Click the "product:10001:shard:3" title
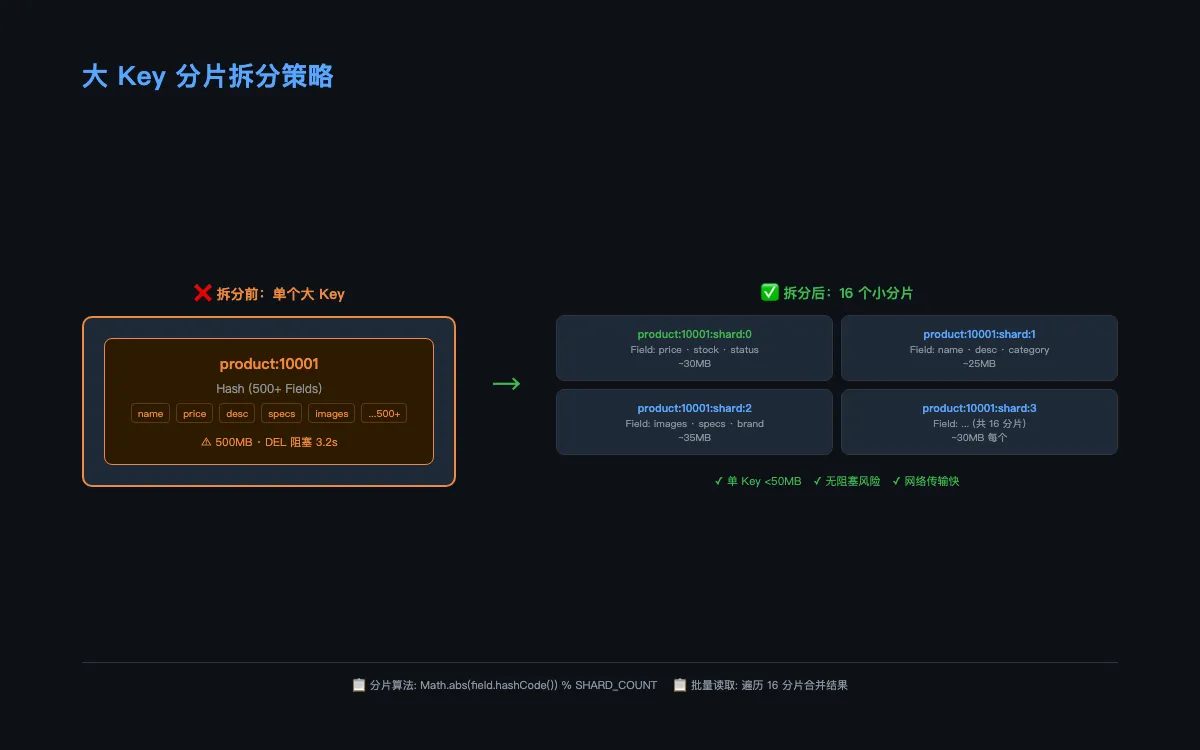 pos(979,408)
